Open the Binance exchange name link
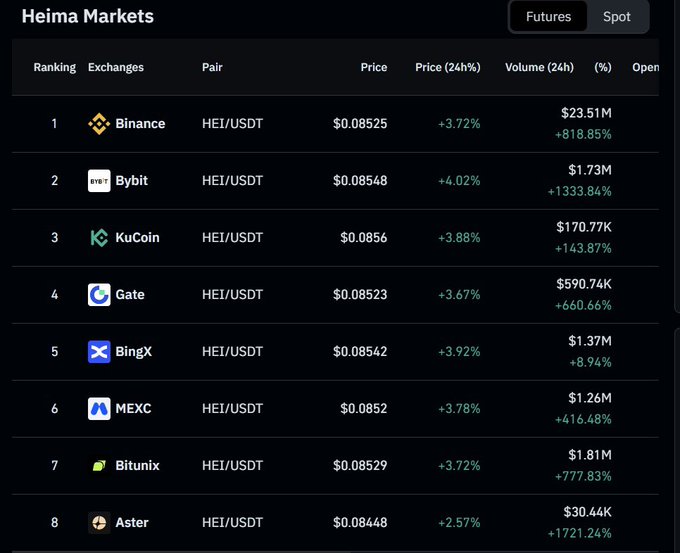Screen dimensions: 680x553 click(x=140, y=124)
